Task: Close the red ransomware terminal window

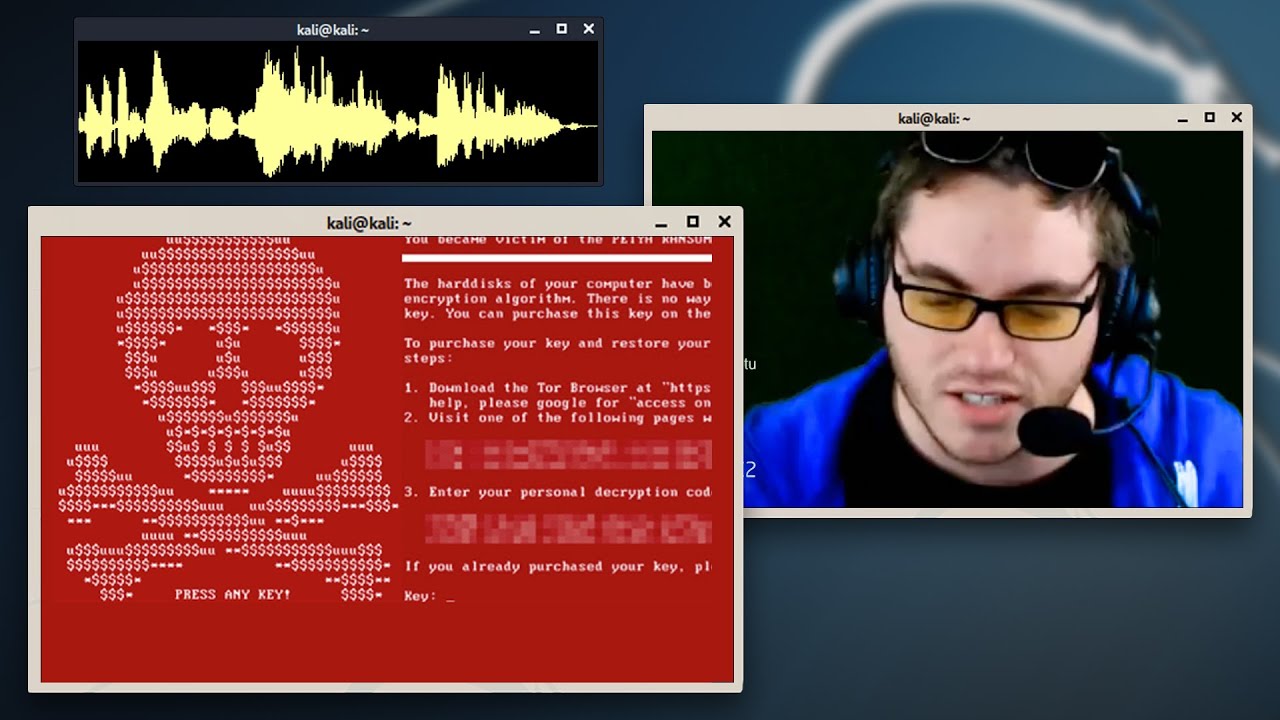Action: point(724,222)
